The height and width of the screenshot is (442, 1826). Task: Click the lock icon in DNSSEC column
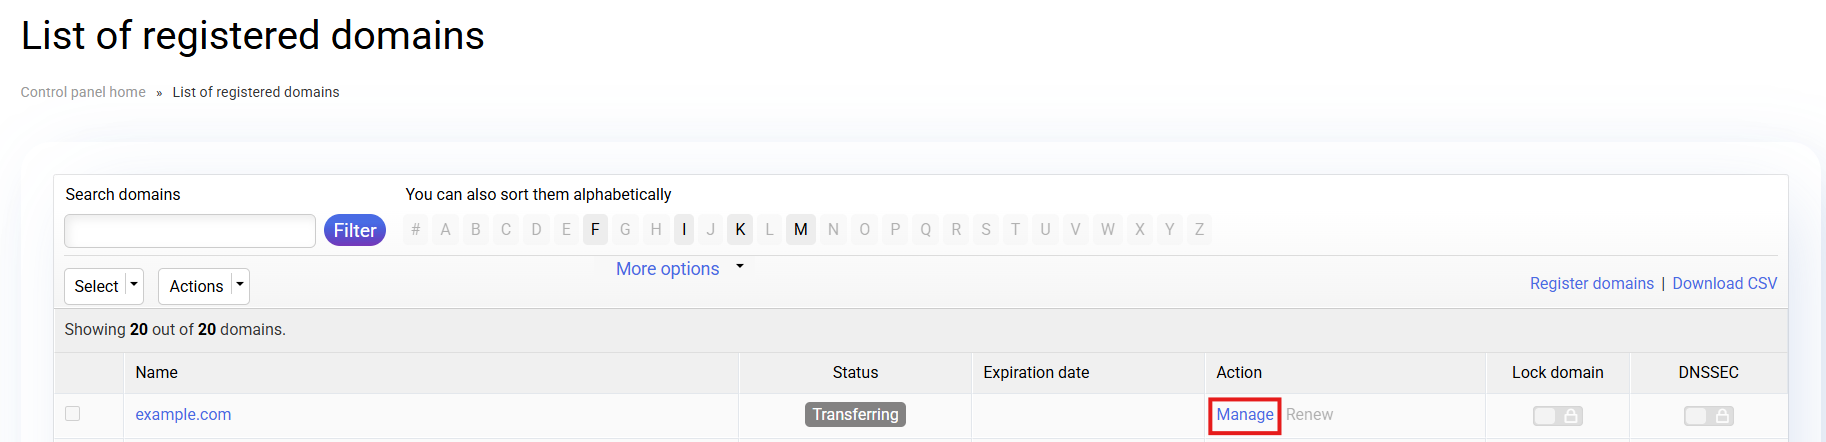(x=1722, y=416)
